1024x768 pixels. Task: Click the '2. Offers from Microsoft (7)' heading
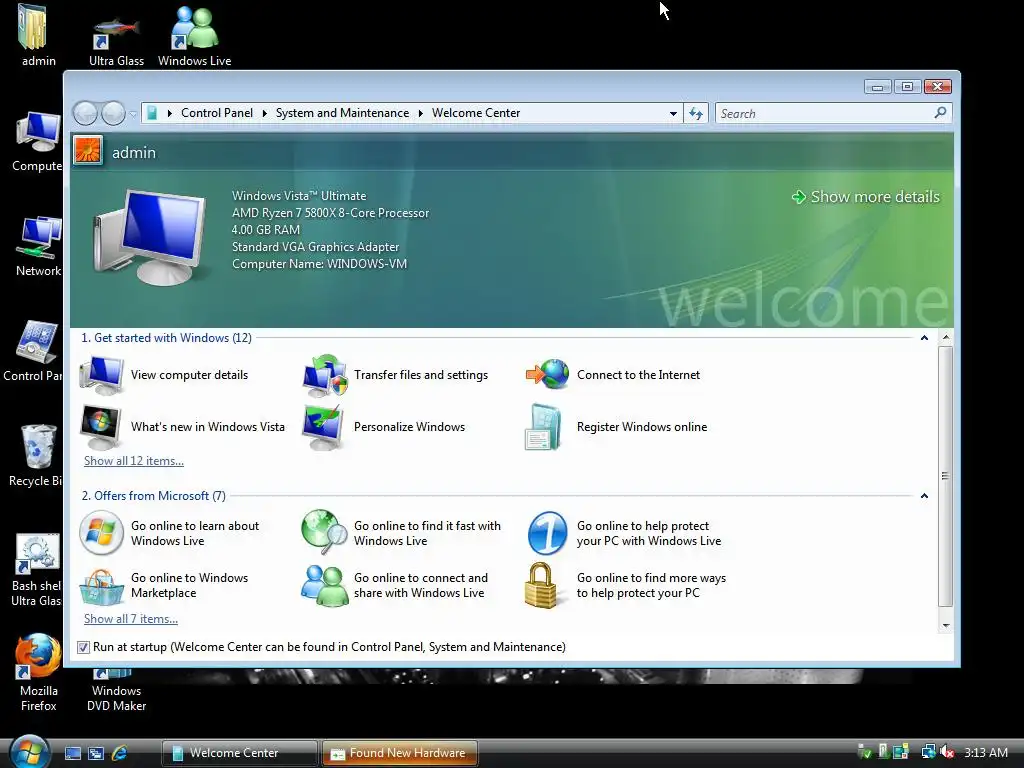(x=153, y=496)
